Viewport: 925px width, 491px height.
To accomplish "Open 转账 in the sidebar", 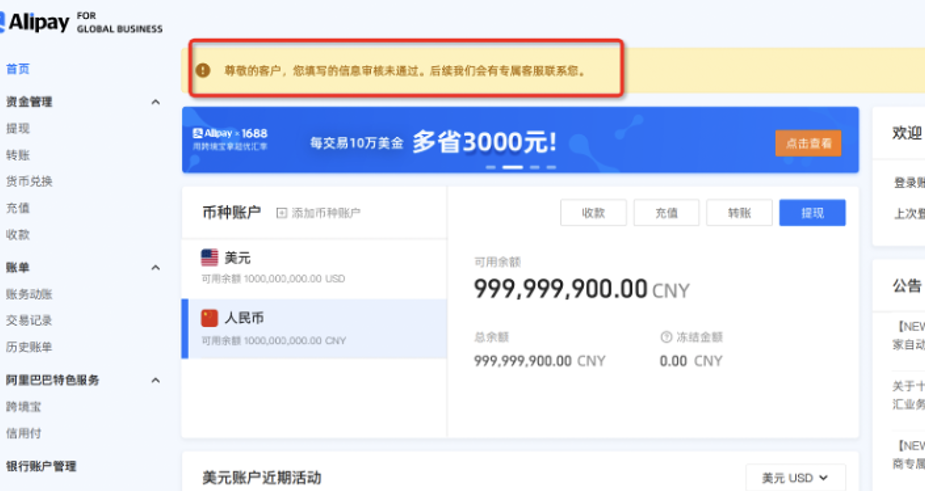I will click(x=18, y=155).
